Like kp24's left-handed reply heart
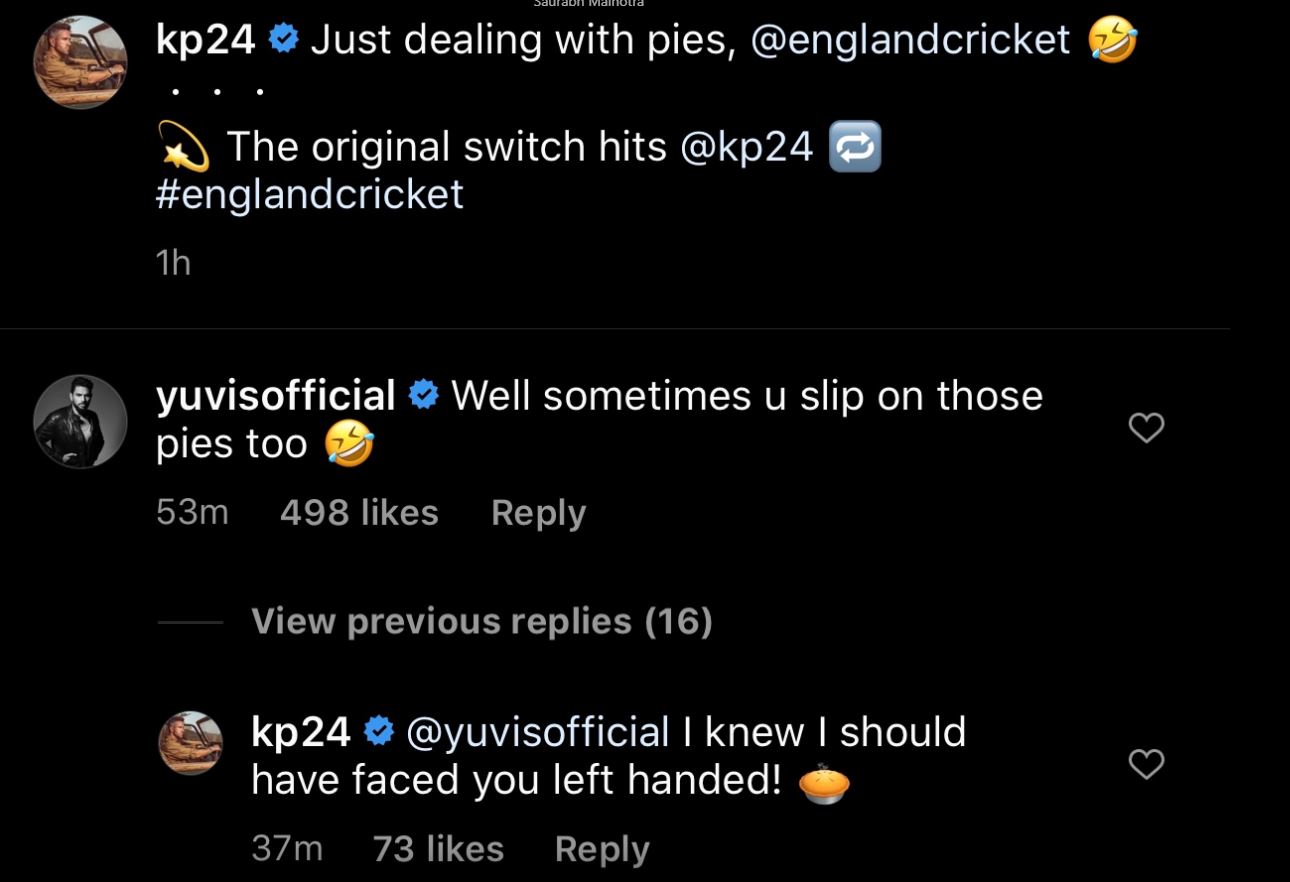1290x882 pixels. [1146, 764]
